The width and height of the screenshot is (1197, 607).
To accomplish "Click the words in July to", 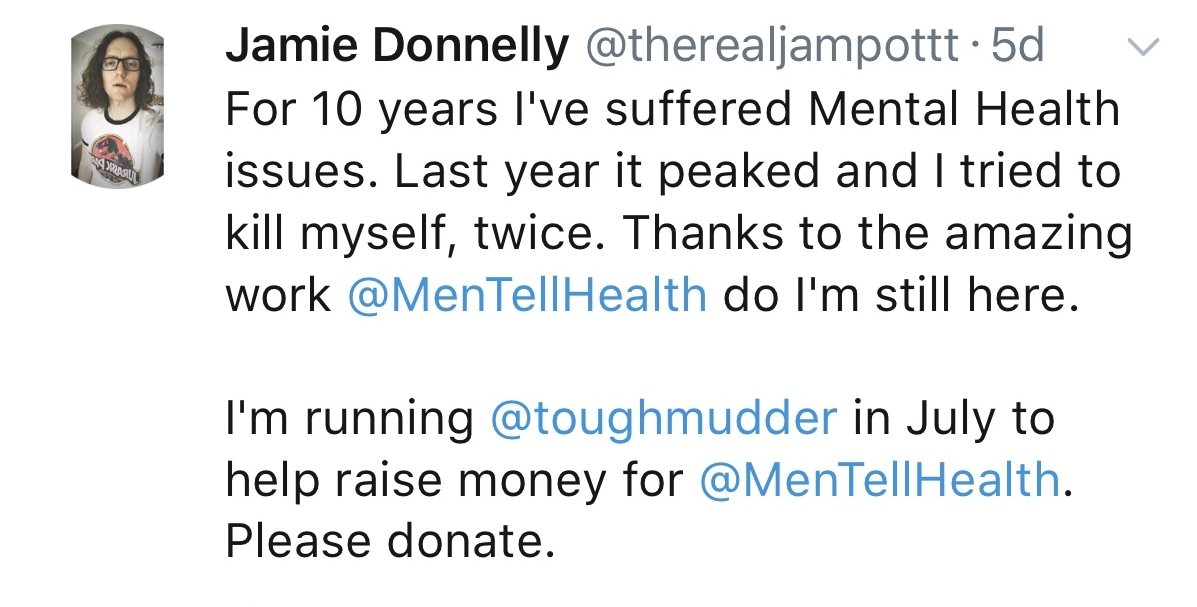I will coord(954,419).
